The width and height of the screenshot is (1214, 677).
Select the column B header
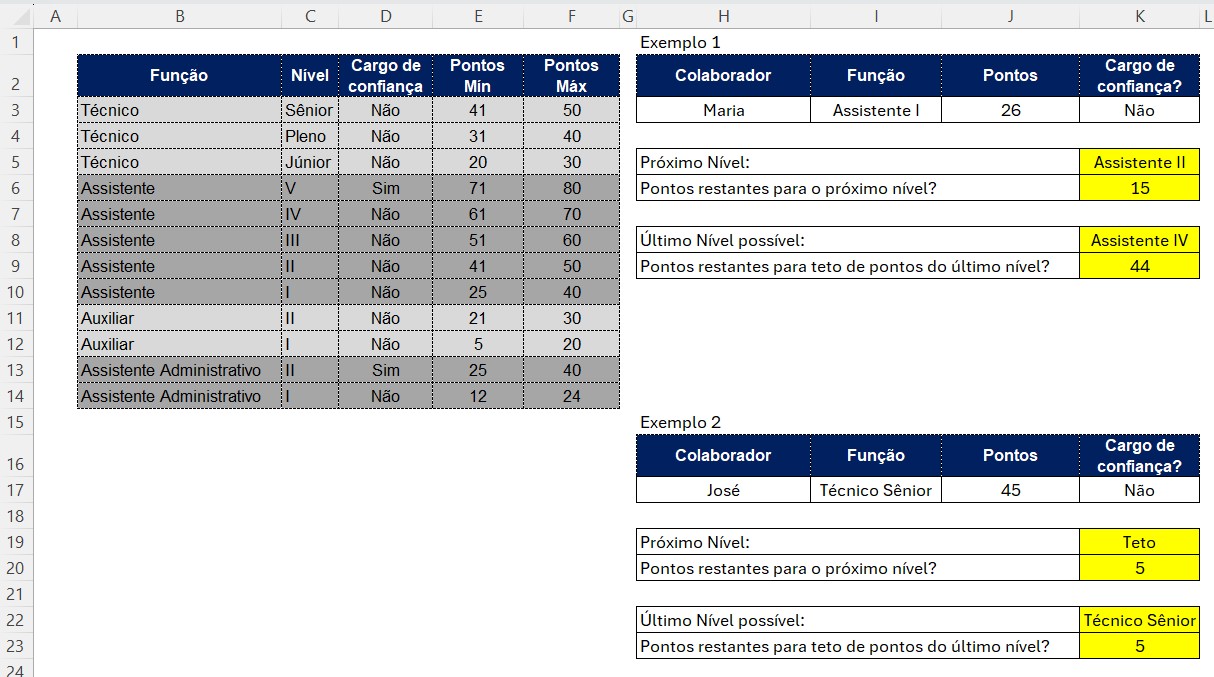[x=179, y=16]
